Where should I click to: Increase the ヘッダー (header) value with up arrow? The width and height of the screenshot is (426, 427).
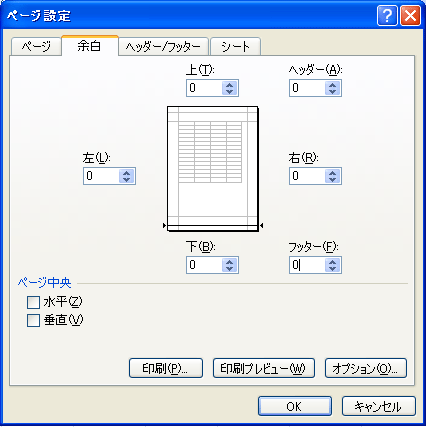point(332,85)
